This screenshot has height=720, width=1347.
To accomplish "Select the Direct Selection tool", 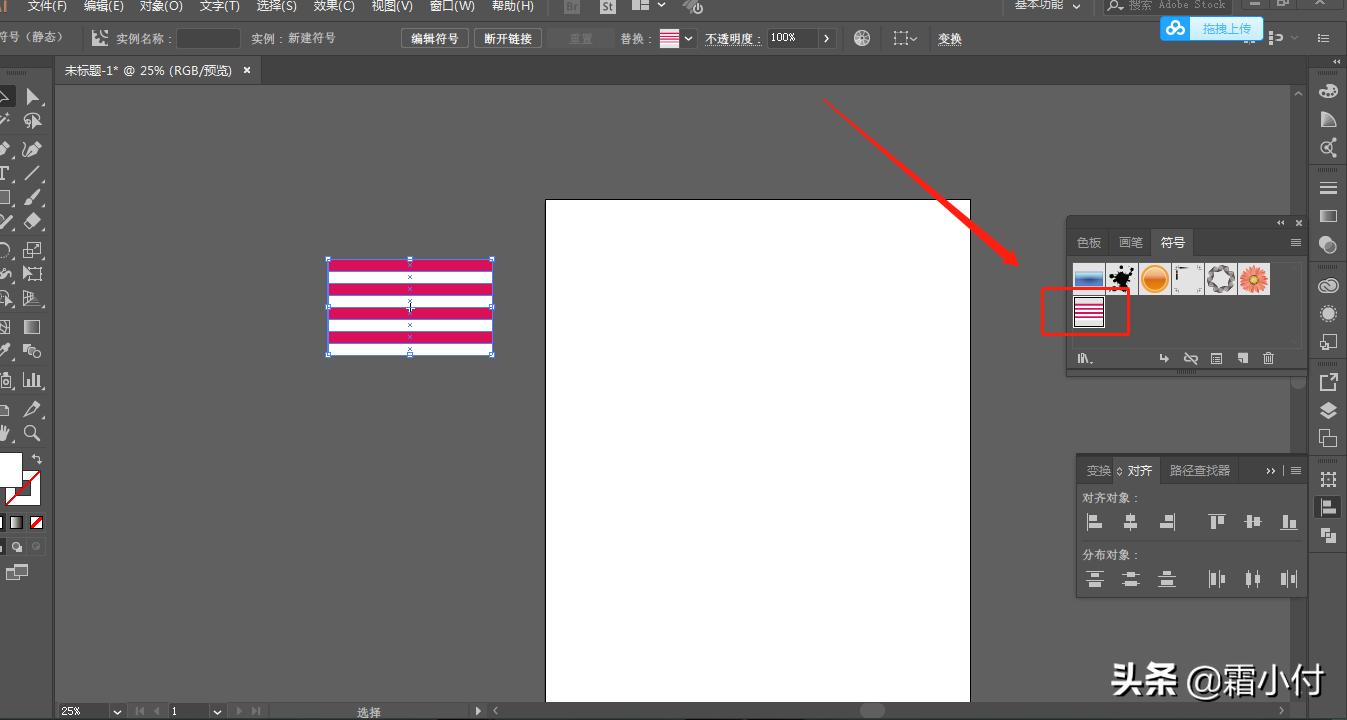I will [x=33, y=96].
